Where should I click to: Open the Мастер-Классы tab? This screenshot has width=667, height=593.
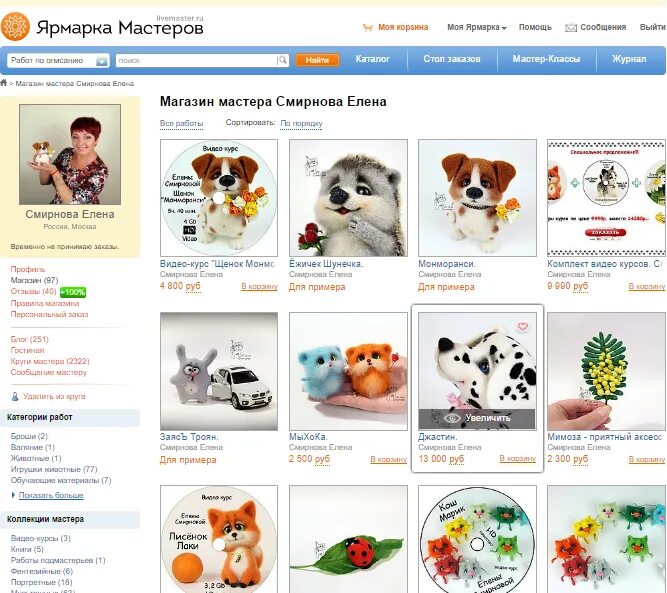(x=546, y=59)
